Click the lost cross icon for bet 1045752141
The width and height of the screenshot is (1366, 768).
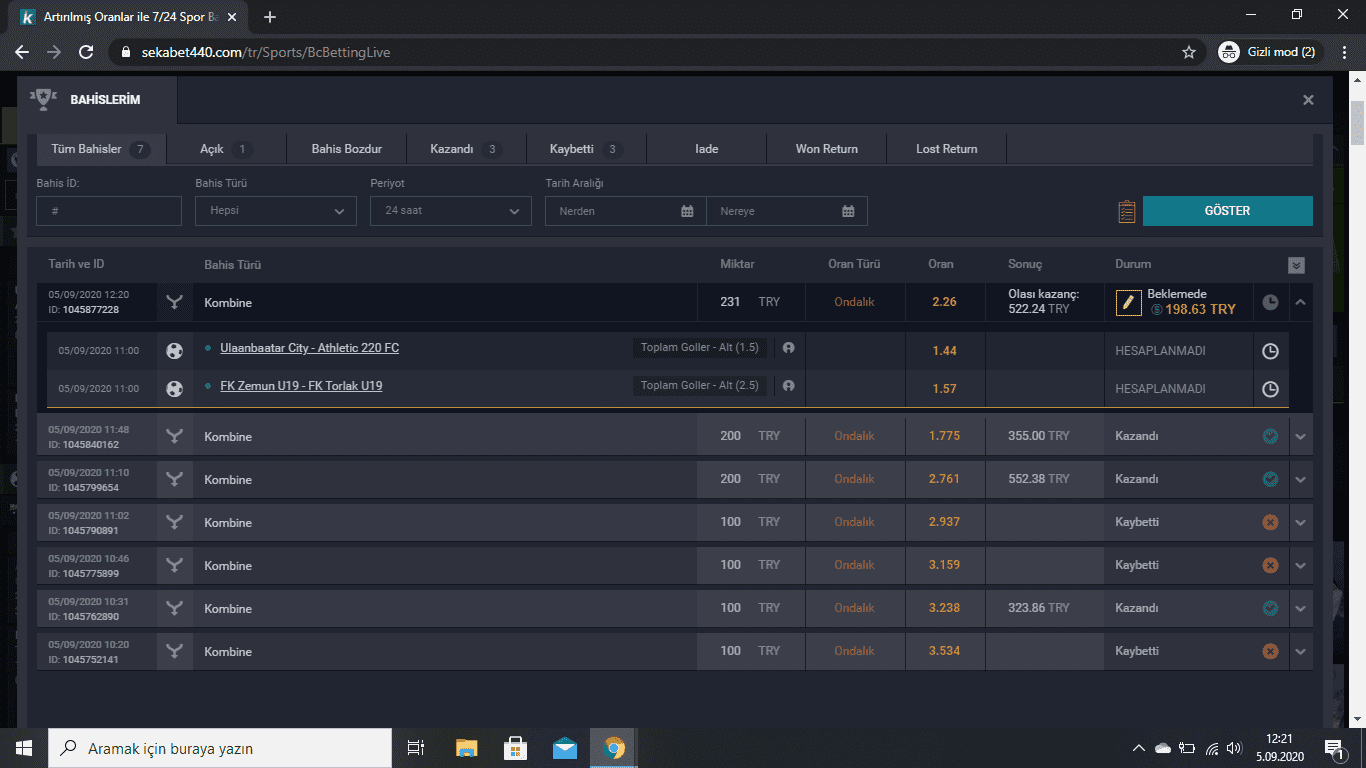tap(1270, 651)
